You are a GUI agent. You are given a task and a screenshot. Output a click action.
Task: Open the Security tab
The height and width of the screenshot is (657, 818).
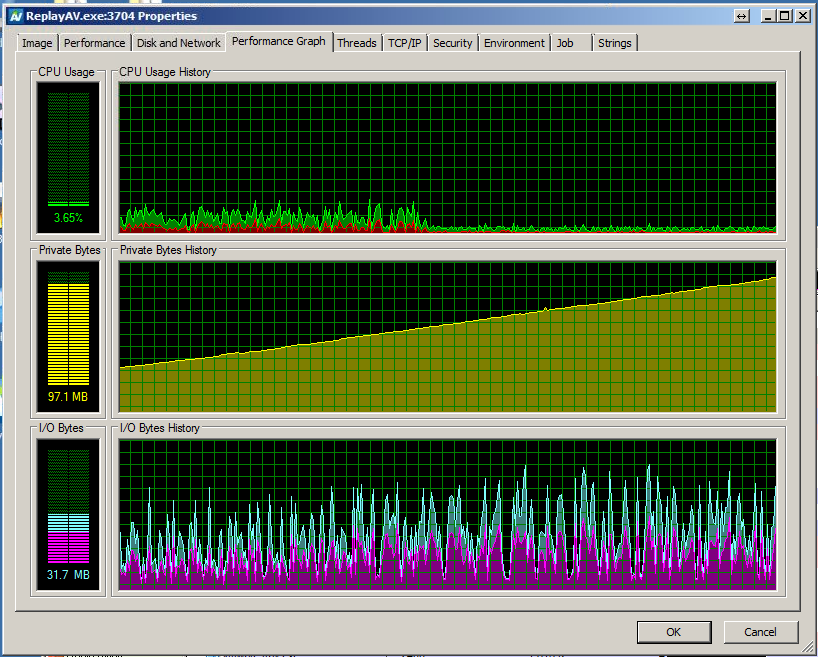[x=452, y=43]
